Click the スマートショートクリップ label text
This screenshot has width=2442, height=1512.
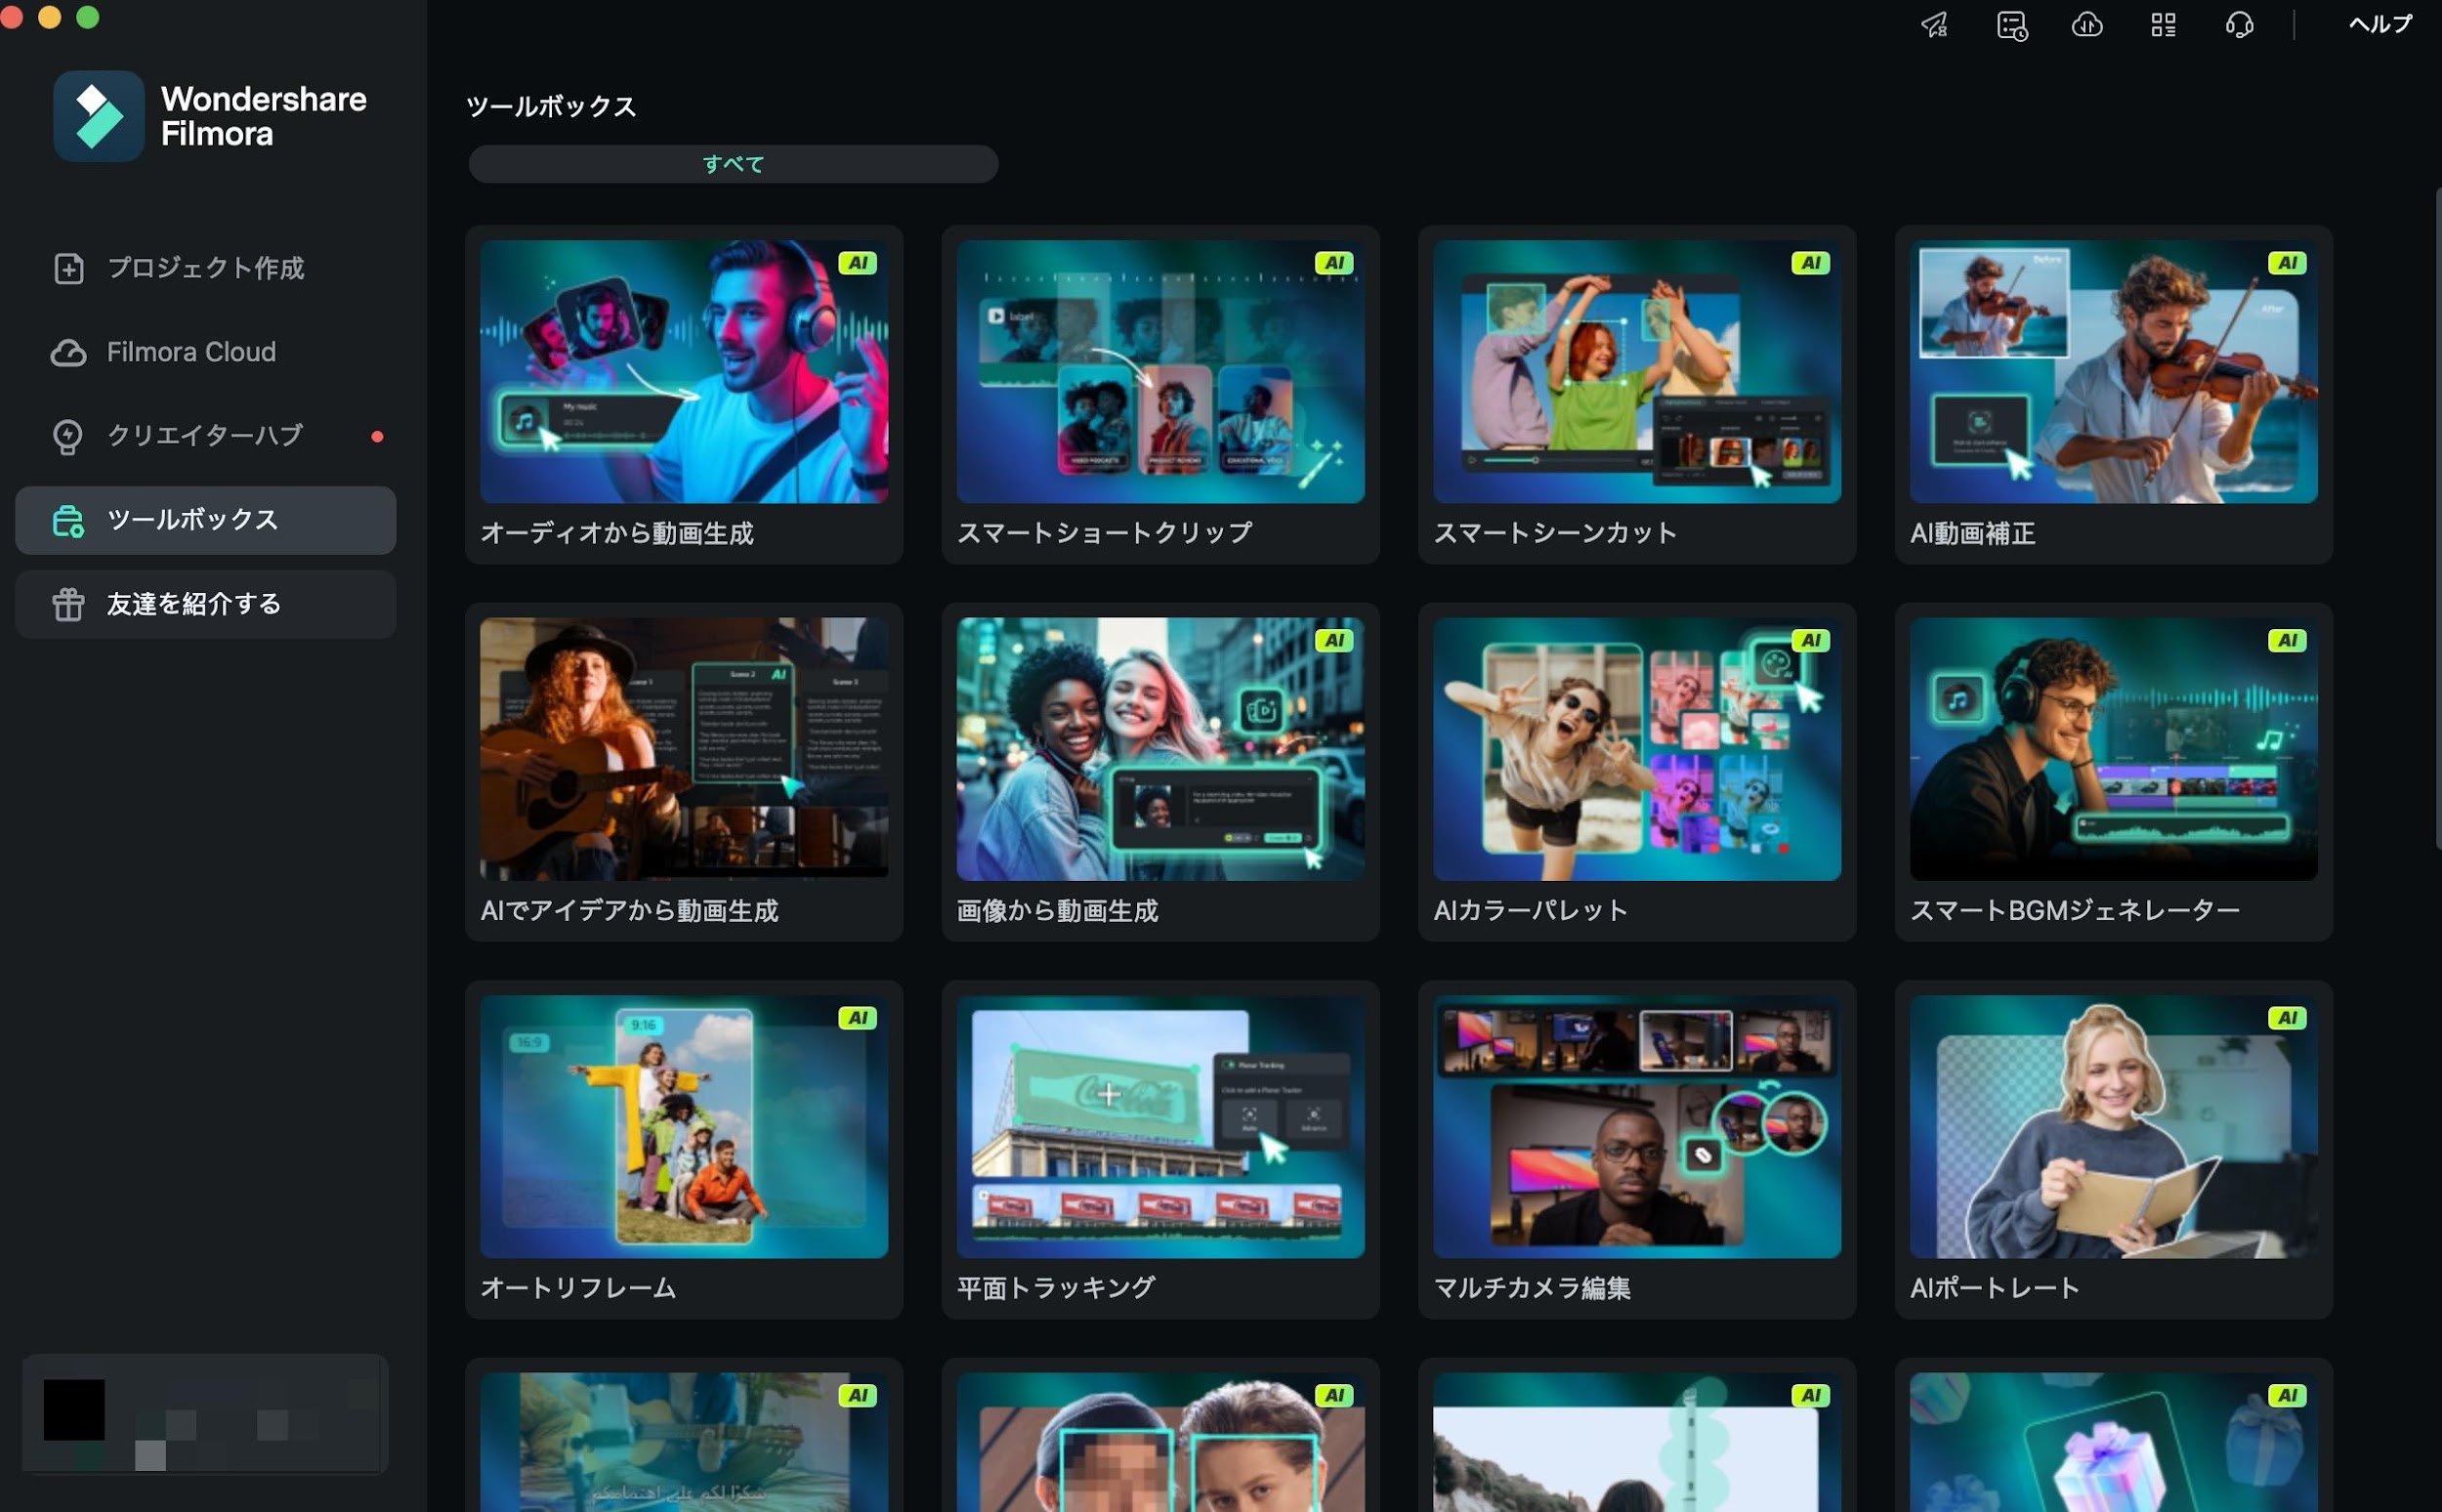tap(1104, 533)
